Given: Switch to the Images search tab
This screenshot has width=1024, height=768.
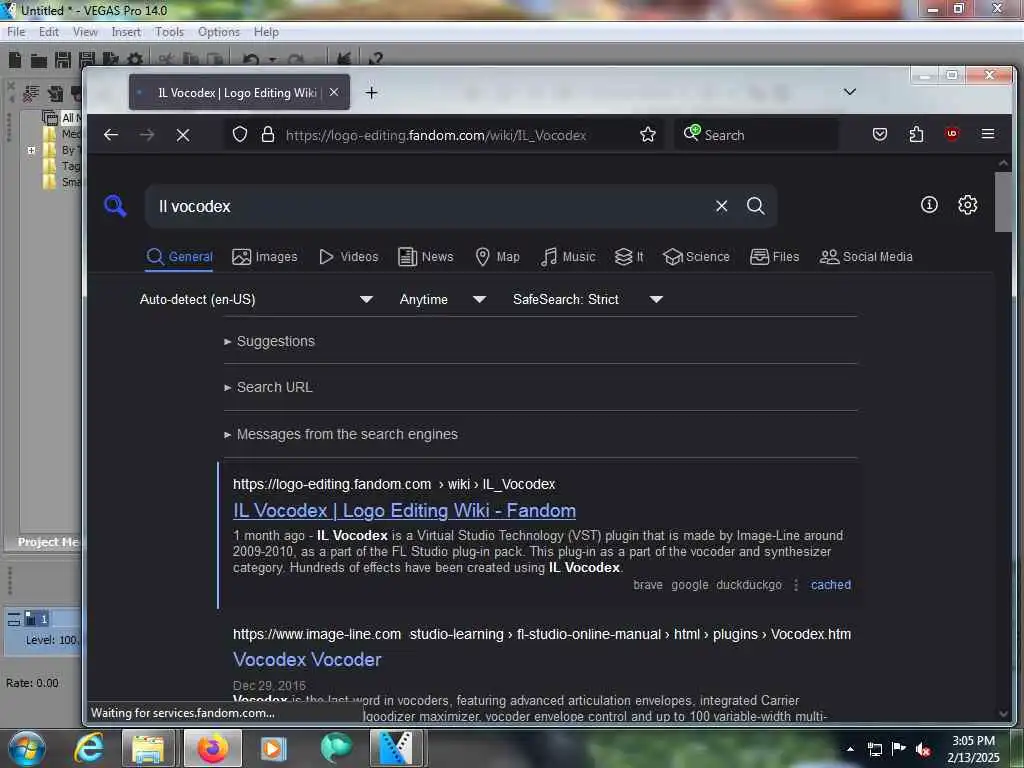Looking at the screenshot, I should (264, 257).
